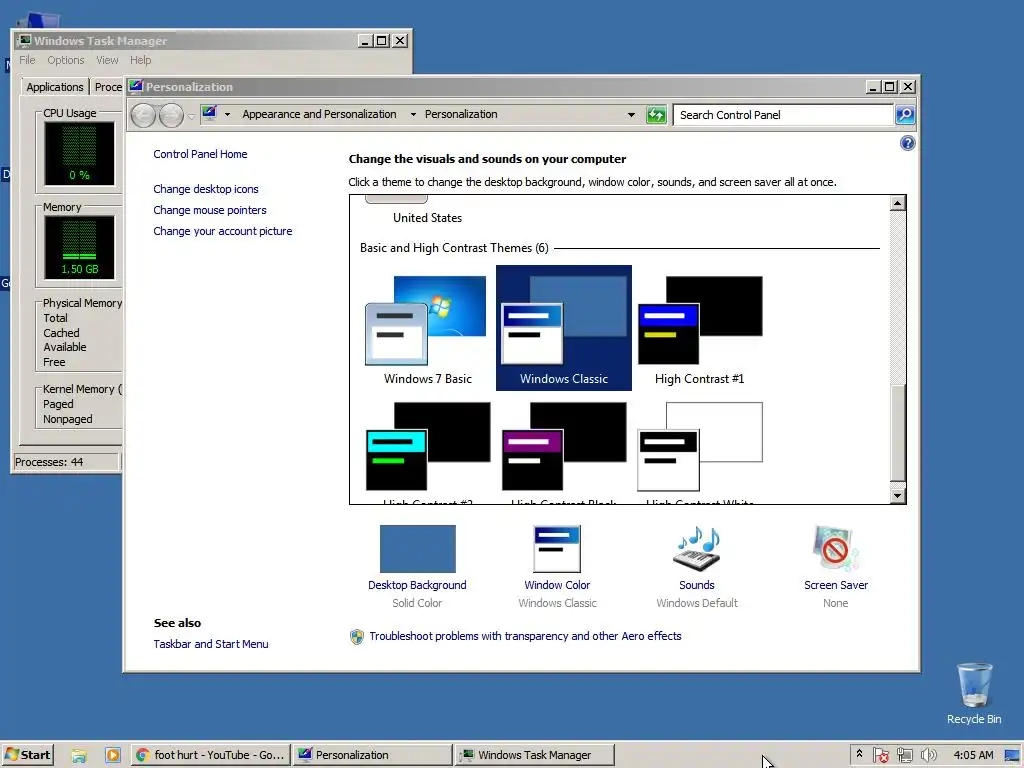Click the Memory 1.50 GB meter

tap(79, 248)
